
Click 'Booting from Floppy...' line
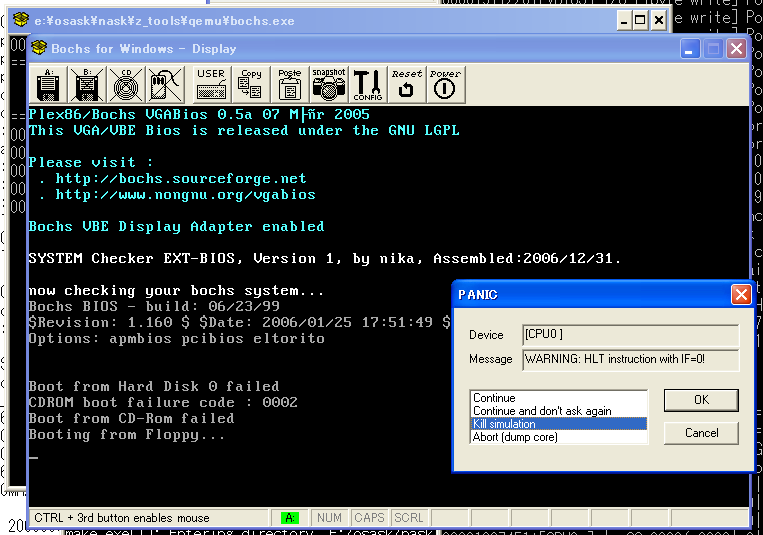(x=127, y=434)
